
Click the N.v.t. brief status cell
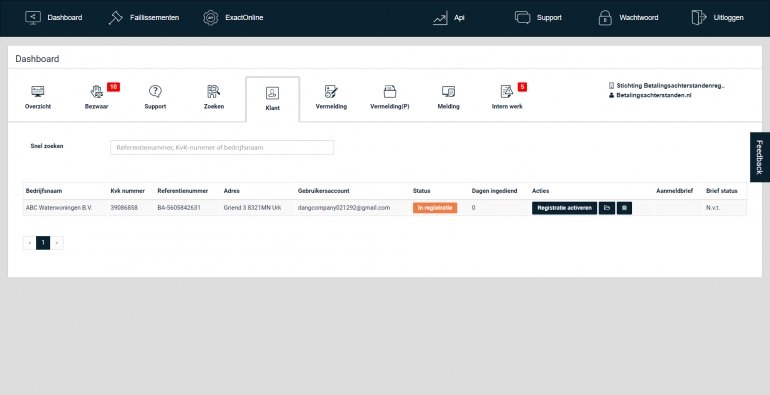(713, 208)
